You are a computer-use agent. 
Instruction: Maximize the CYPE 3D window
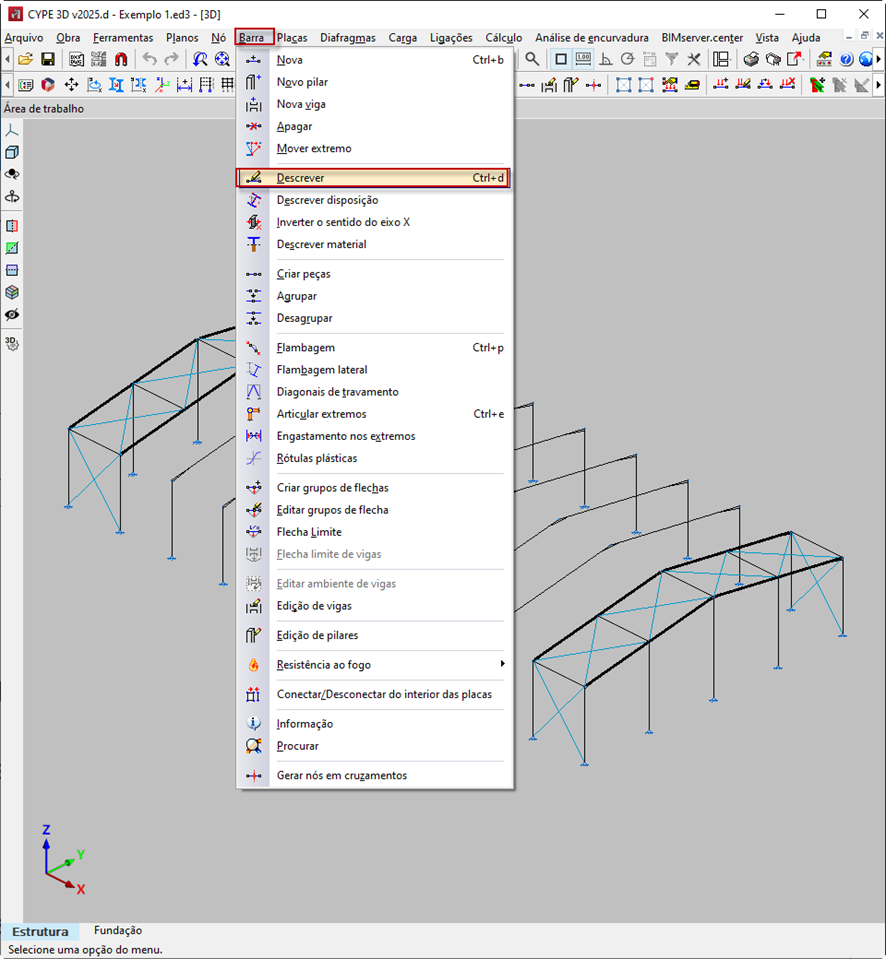[x=821, y=14]
